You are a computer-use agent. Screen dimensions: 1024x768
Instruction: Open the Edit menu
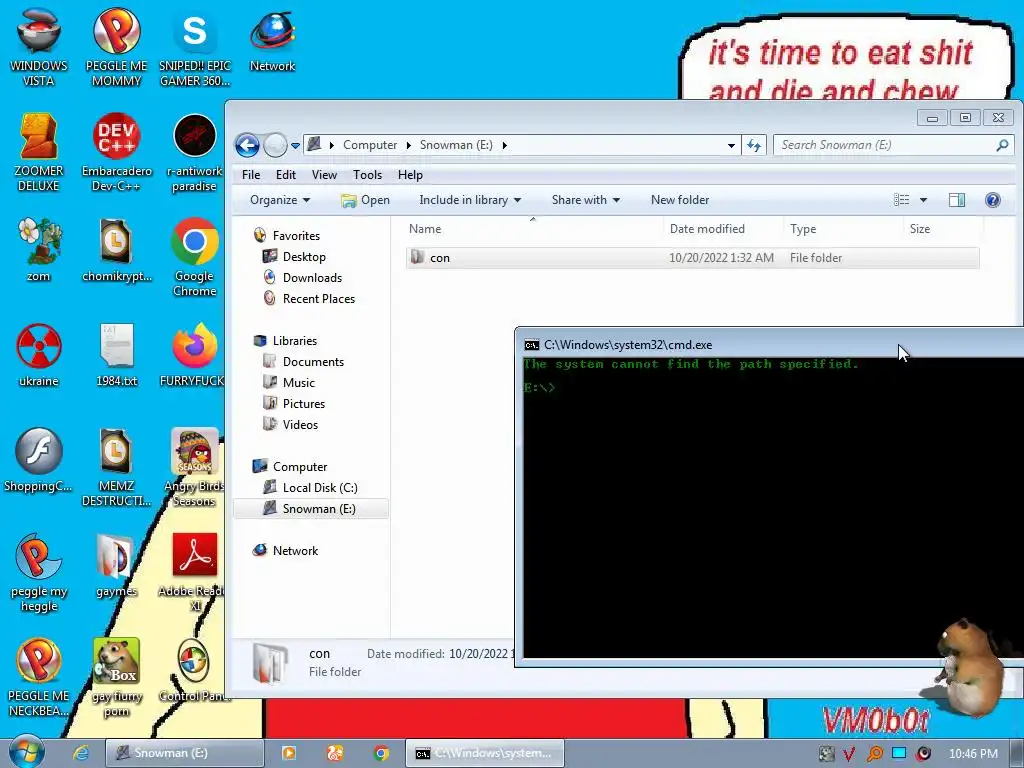285,175
